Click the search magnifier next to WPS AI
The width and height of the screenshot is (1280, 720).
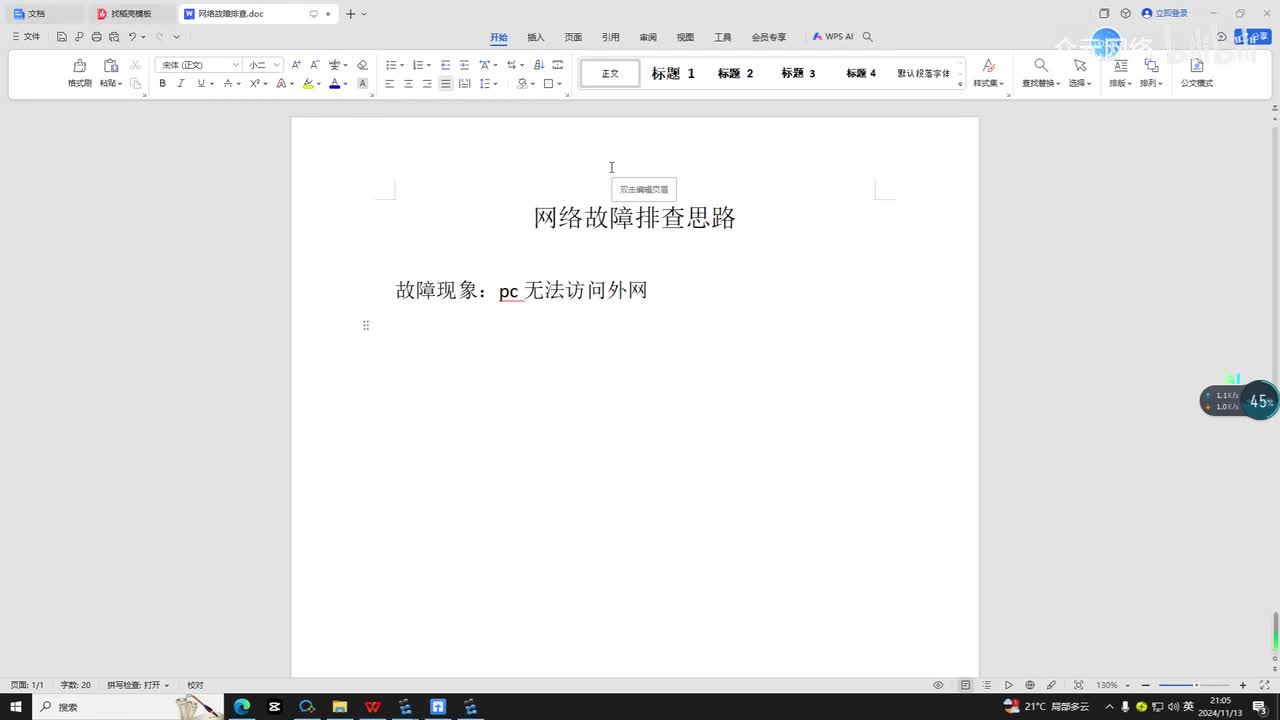868,37
